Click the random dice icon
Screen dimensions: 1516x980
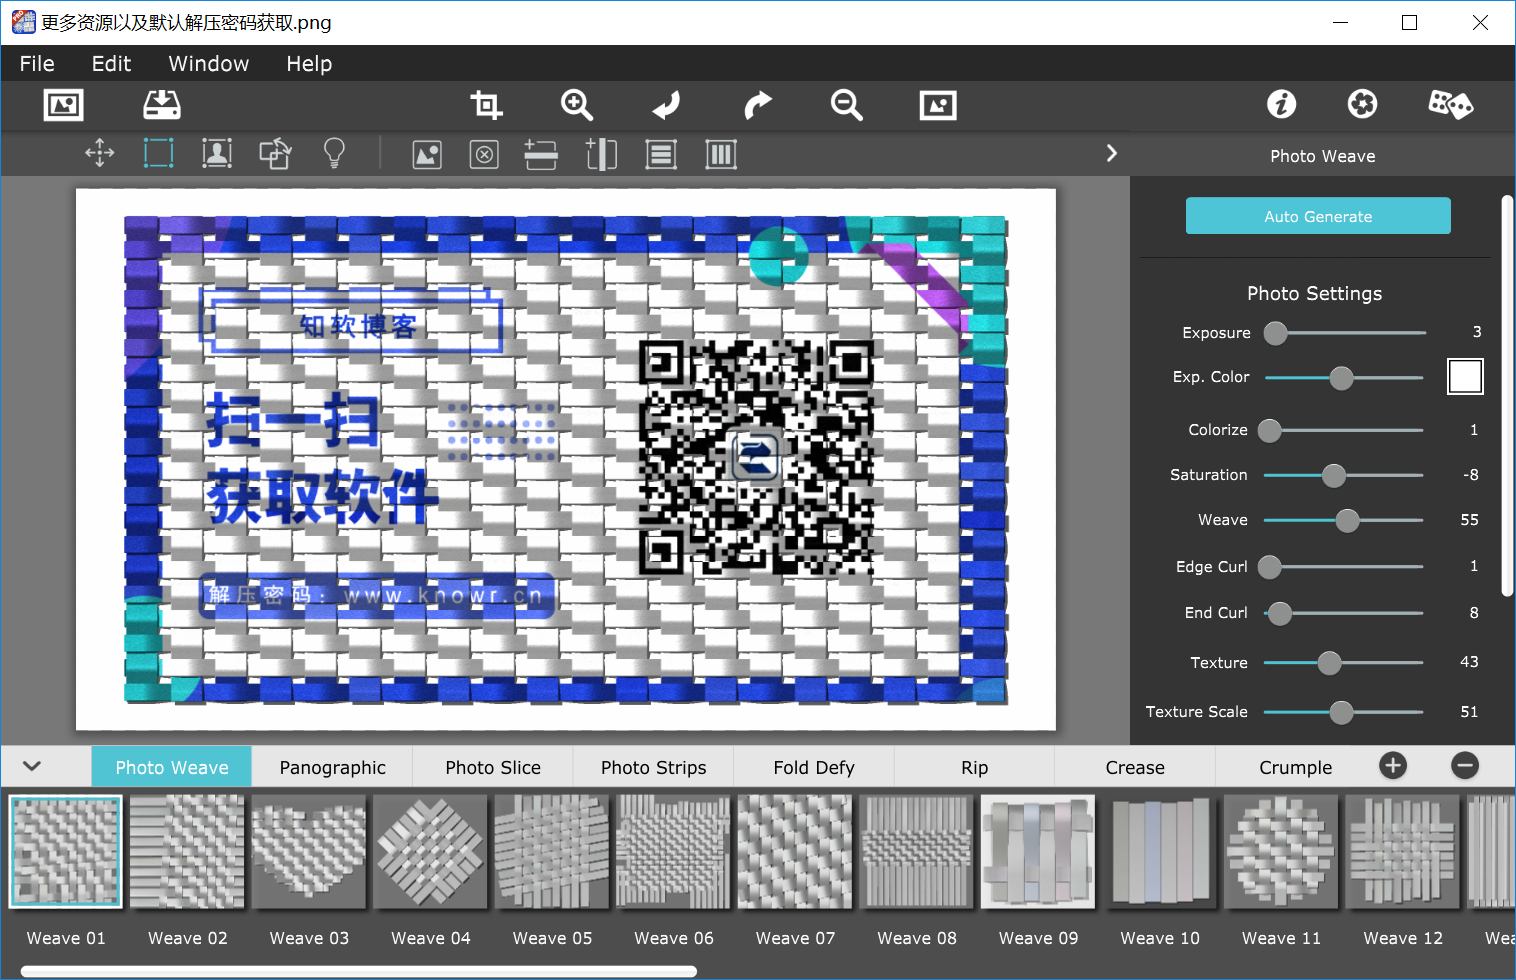[x=1451, y=104]
